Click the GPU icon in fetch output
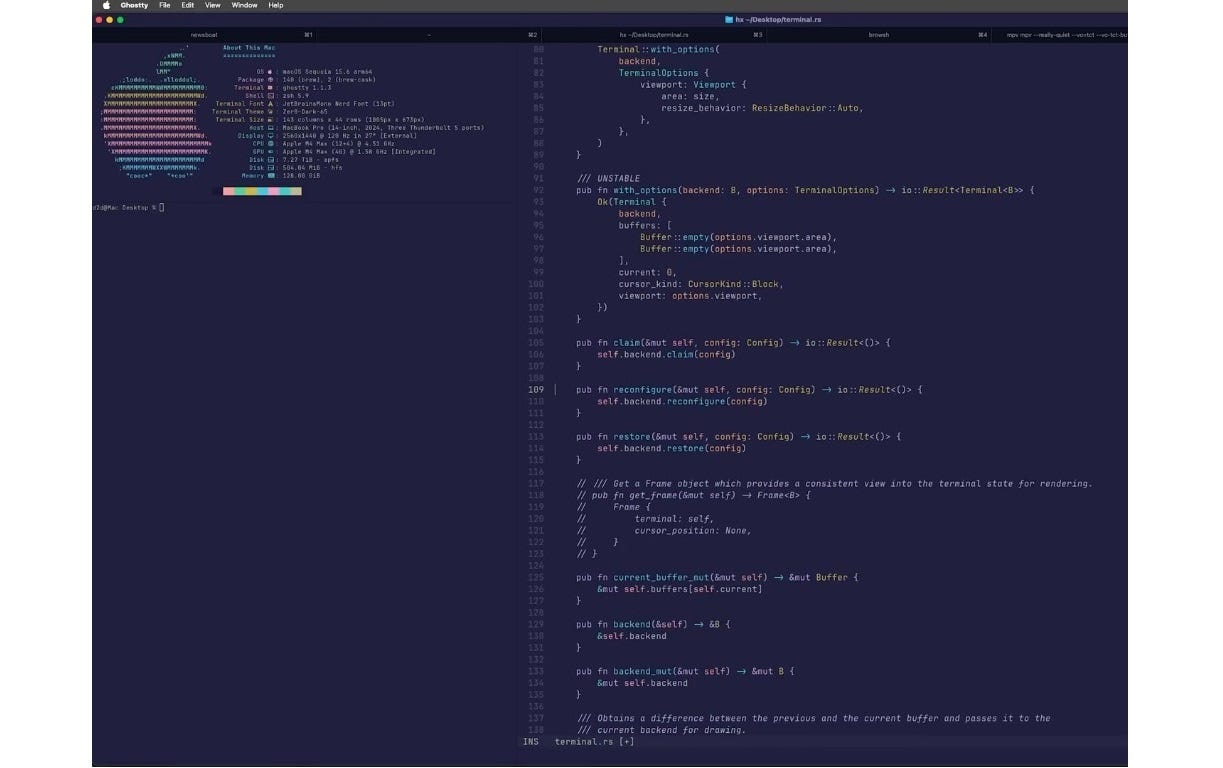This screenshot has width=1223, height=768. (x=271, y=152)
